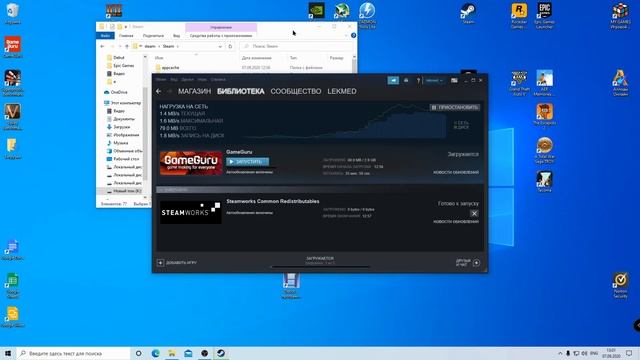Open Steam friends notifications icon
Screen dimensions: 640x360
coord(406,80)
